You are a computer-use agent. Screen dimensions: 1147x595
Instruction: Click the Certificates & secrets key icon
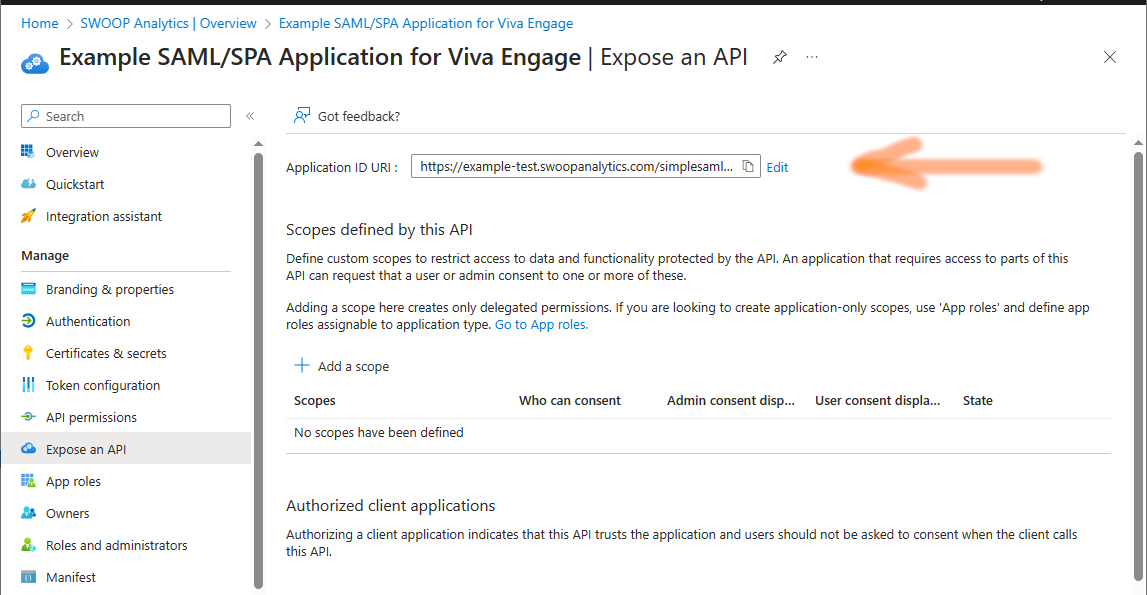(28, 353)
